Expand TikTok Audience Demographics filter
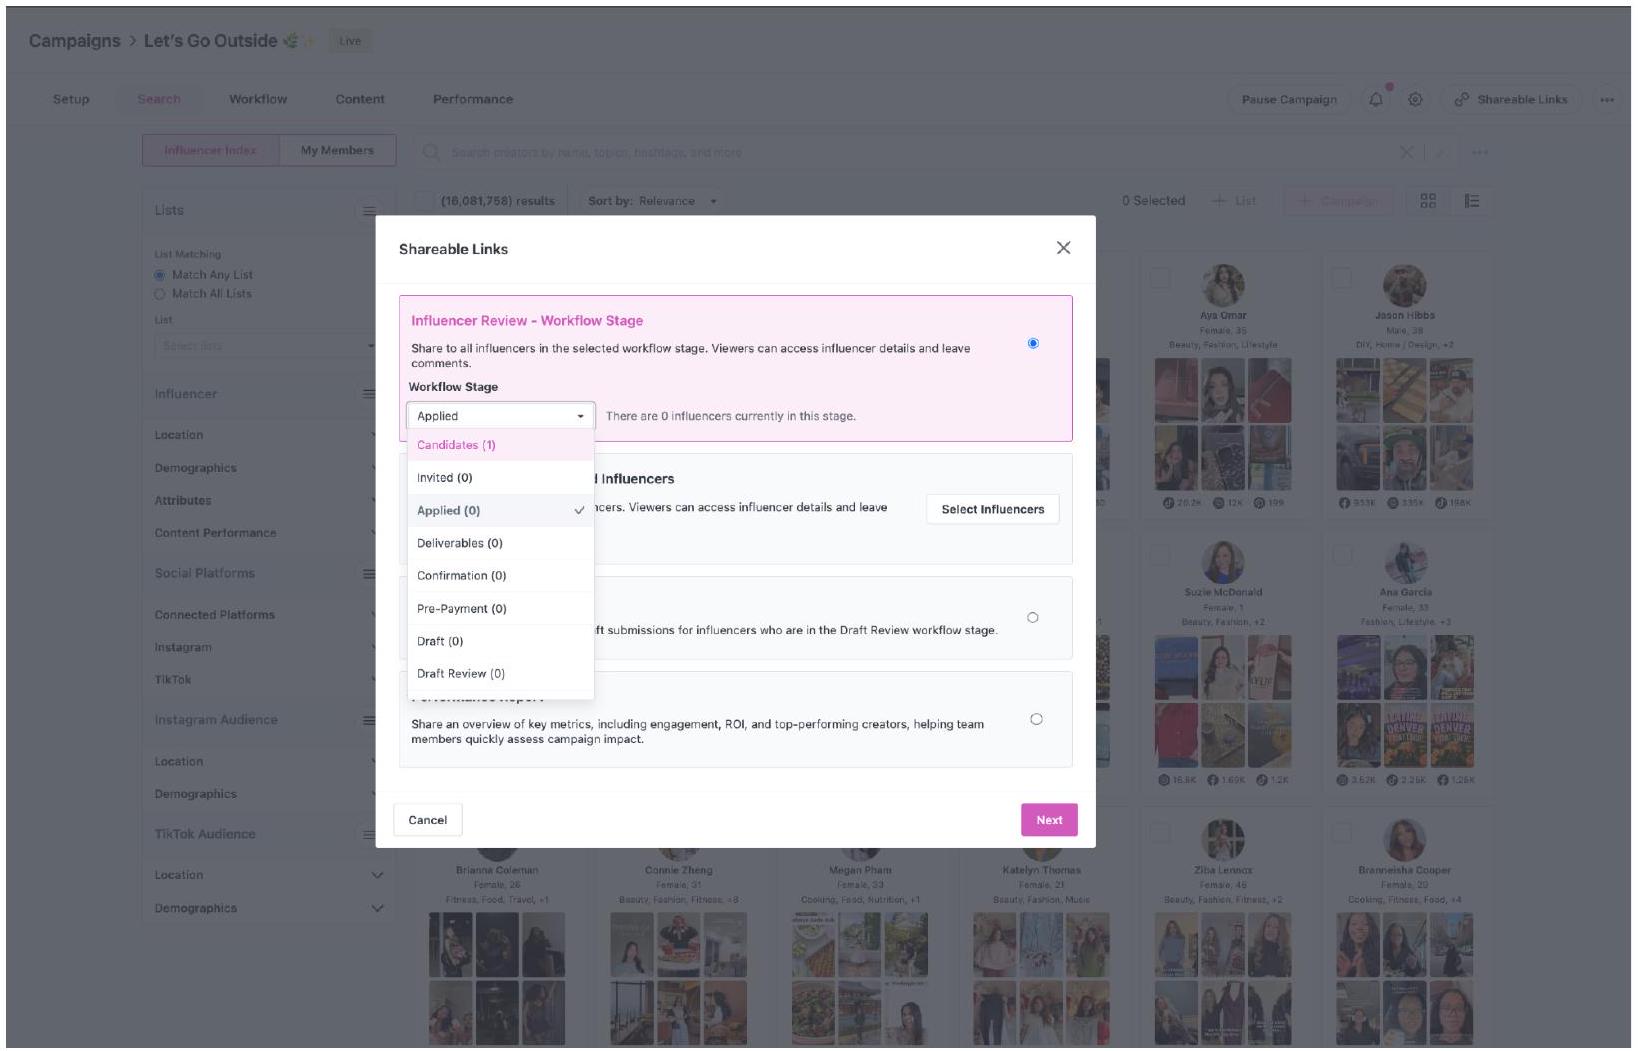This screenshot has height=1051, width=1638. click(377, 908)
